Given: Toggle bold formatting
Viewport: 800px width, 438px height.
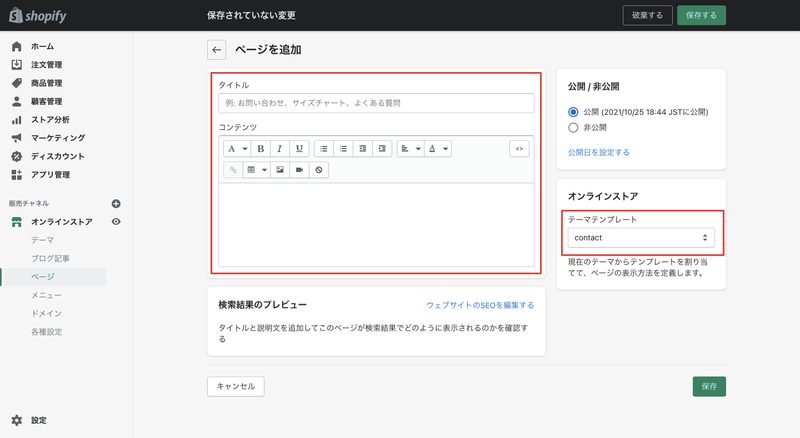Looking at the screenshot, I should click(x=260, y=149).
